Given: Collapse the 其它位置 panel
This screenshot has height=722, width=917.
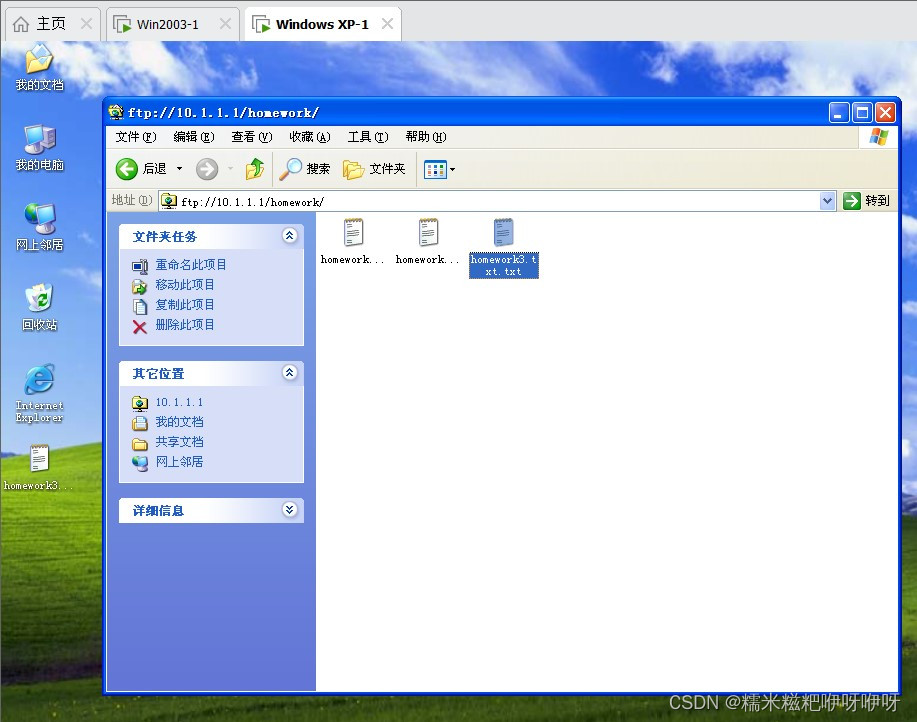Looking at the screenshot, I should pos(289,372).
